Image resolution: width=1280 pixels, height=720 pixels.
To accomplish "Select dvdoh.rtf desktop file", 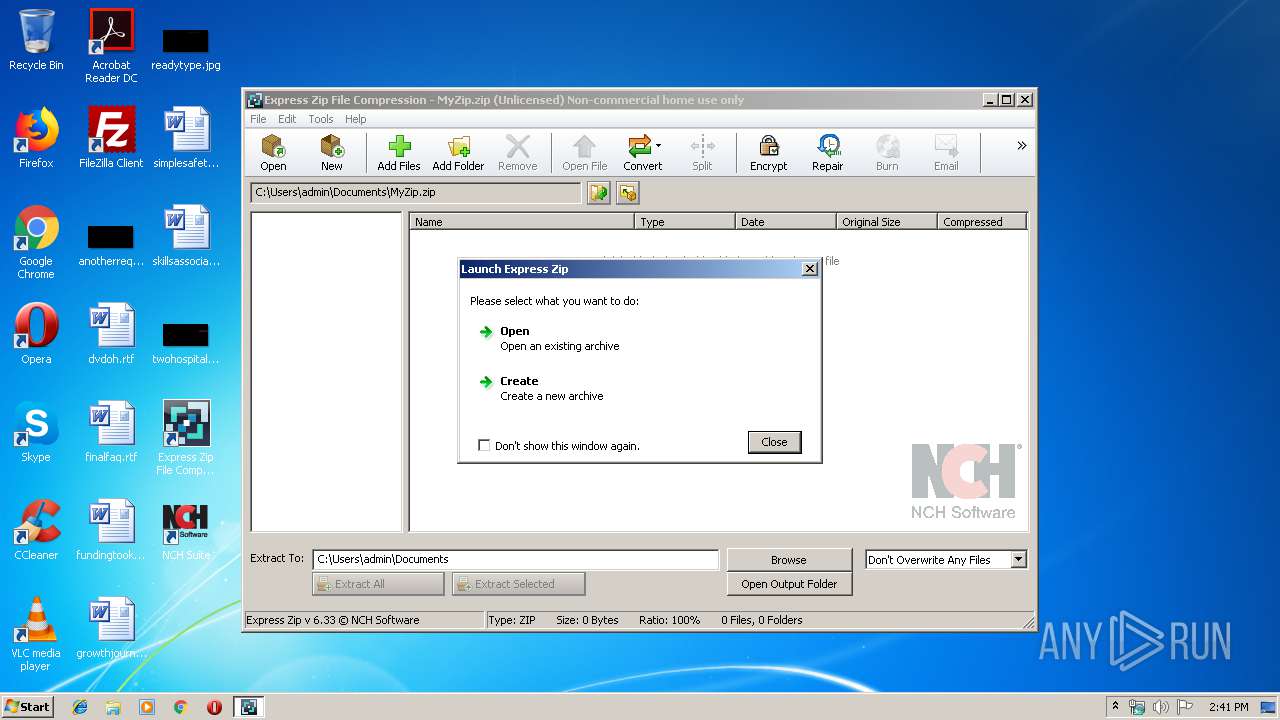I will [111, 334].
